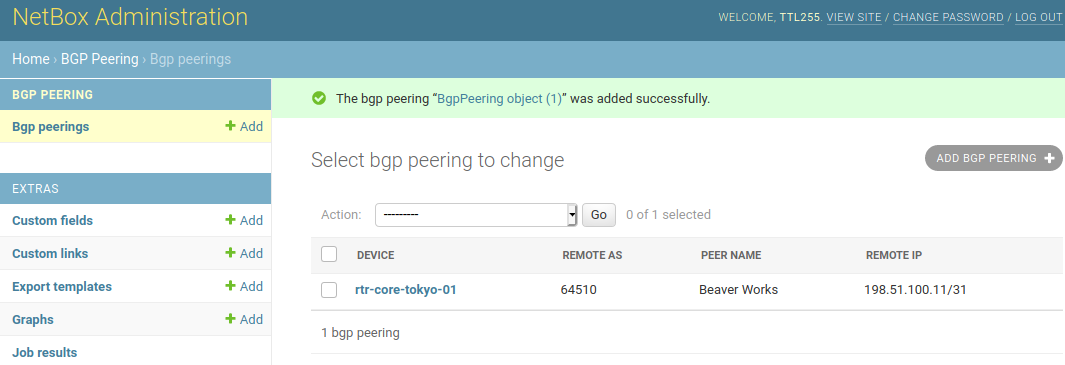Sort by the DEVICE column header
The height and width of the screenshot is (365, 1065).
[376, 256]
